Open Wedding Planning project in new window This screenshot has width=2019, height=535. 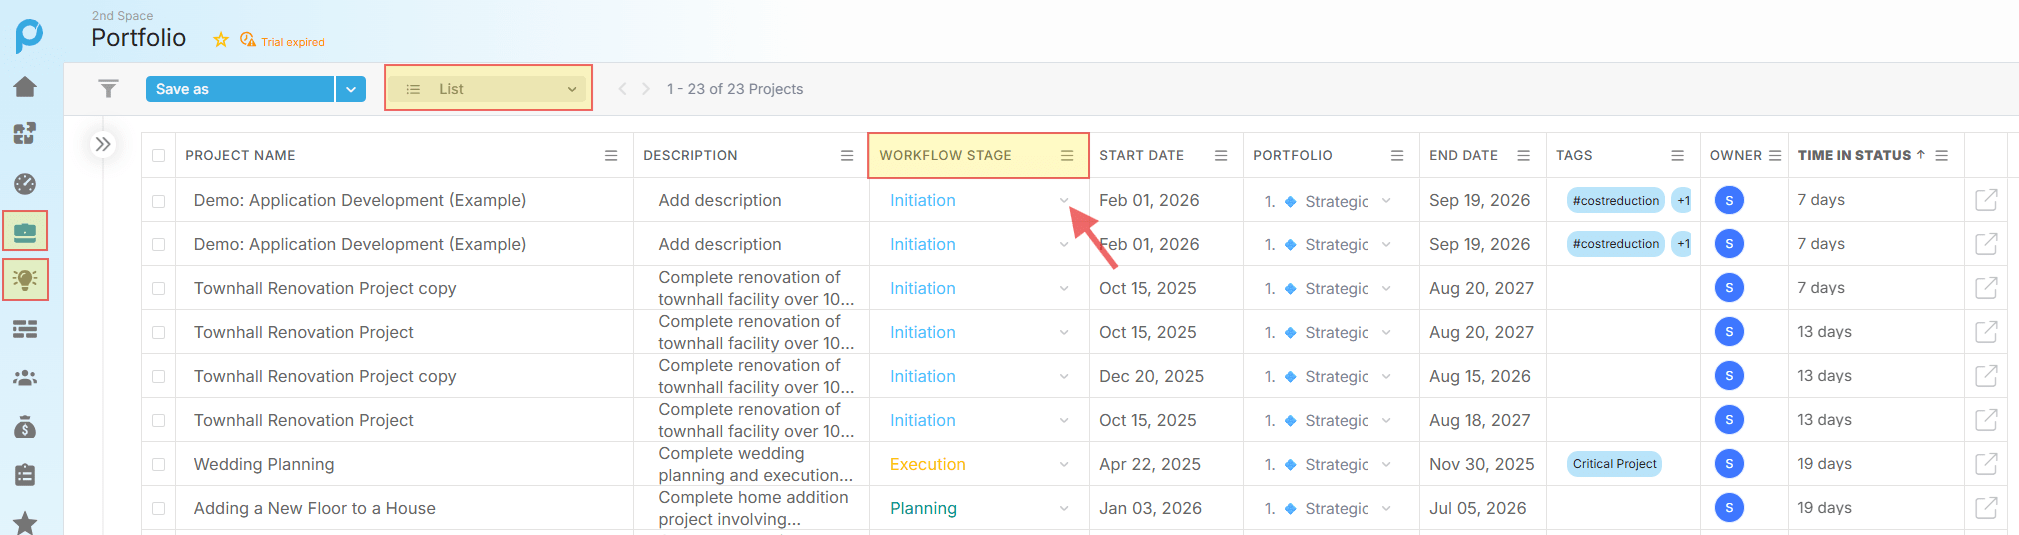pos(1985,464)
